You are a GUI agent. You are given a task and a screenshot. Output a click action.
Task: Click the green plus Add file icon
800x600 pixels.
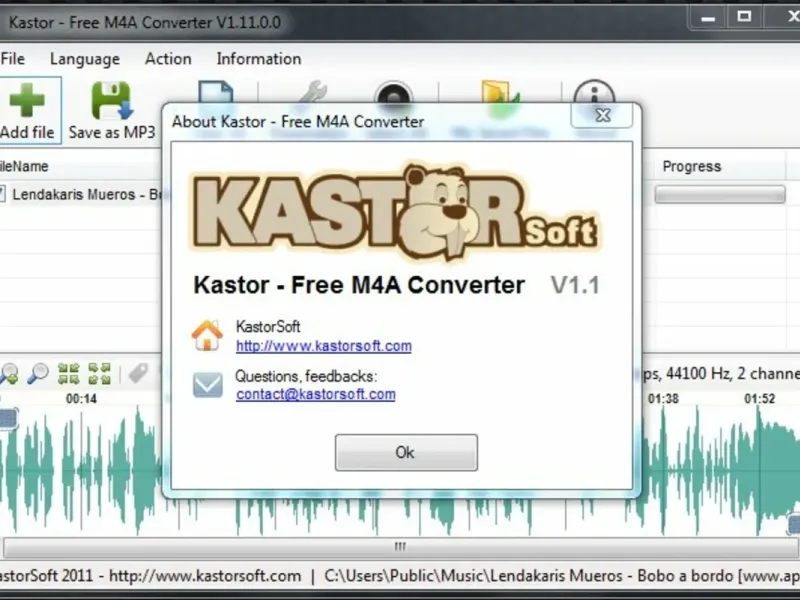tap(27, 101)
